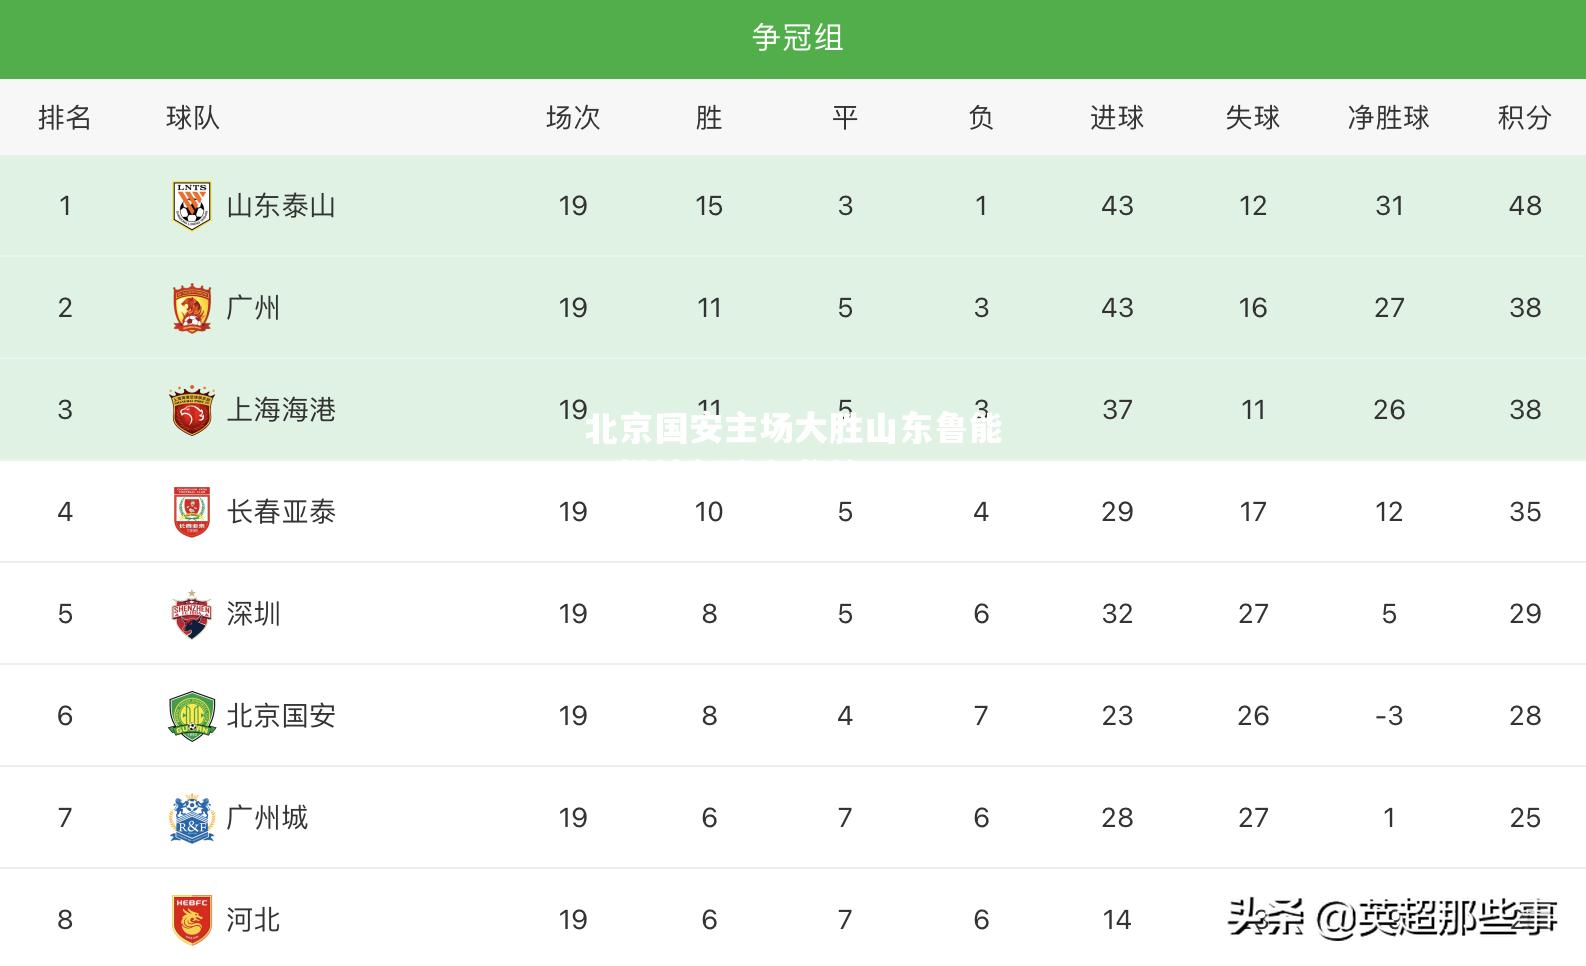Open the Hebei FC crest icon
Screen dimensions: 1586x966
tap(191, 920)
